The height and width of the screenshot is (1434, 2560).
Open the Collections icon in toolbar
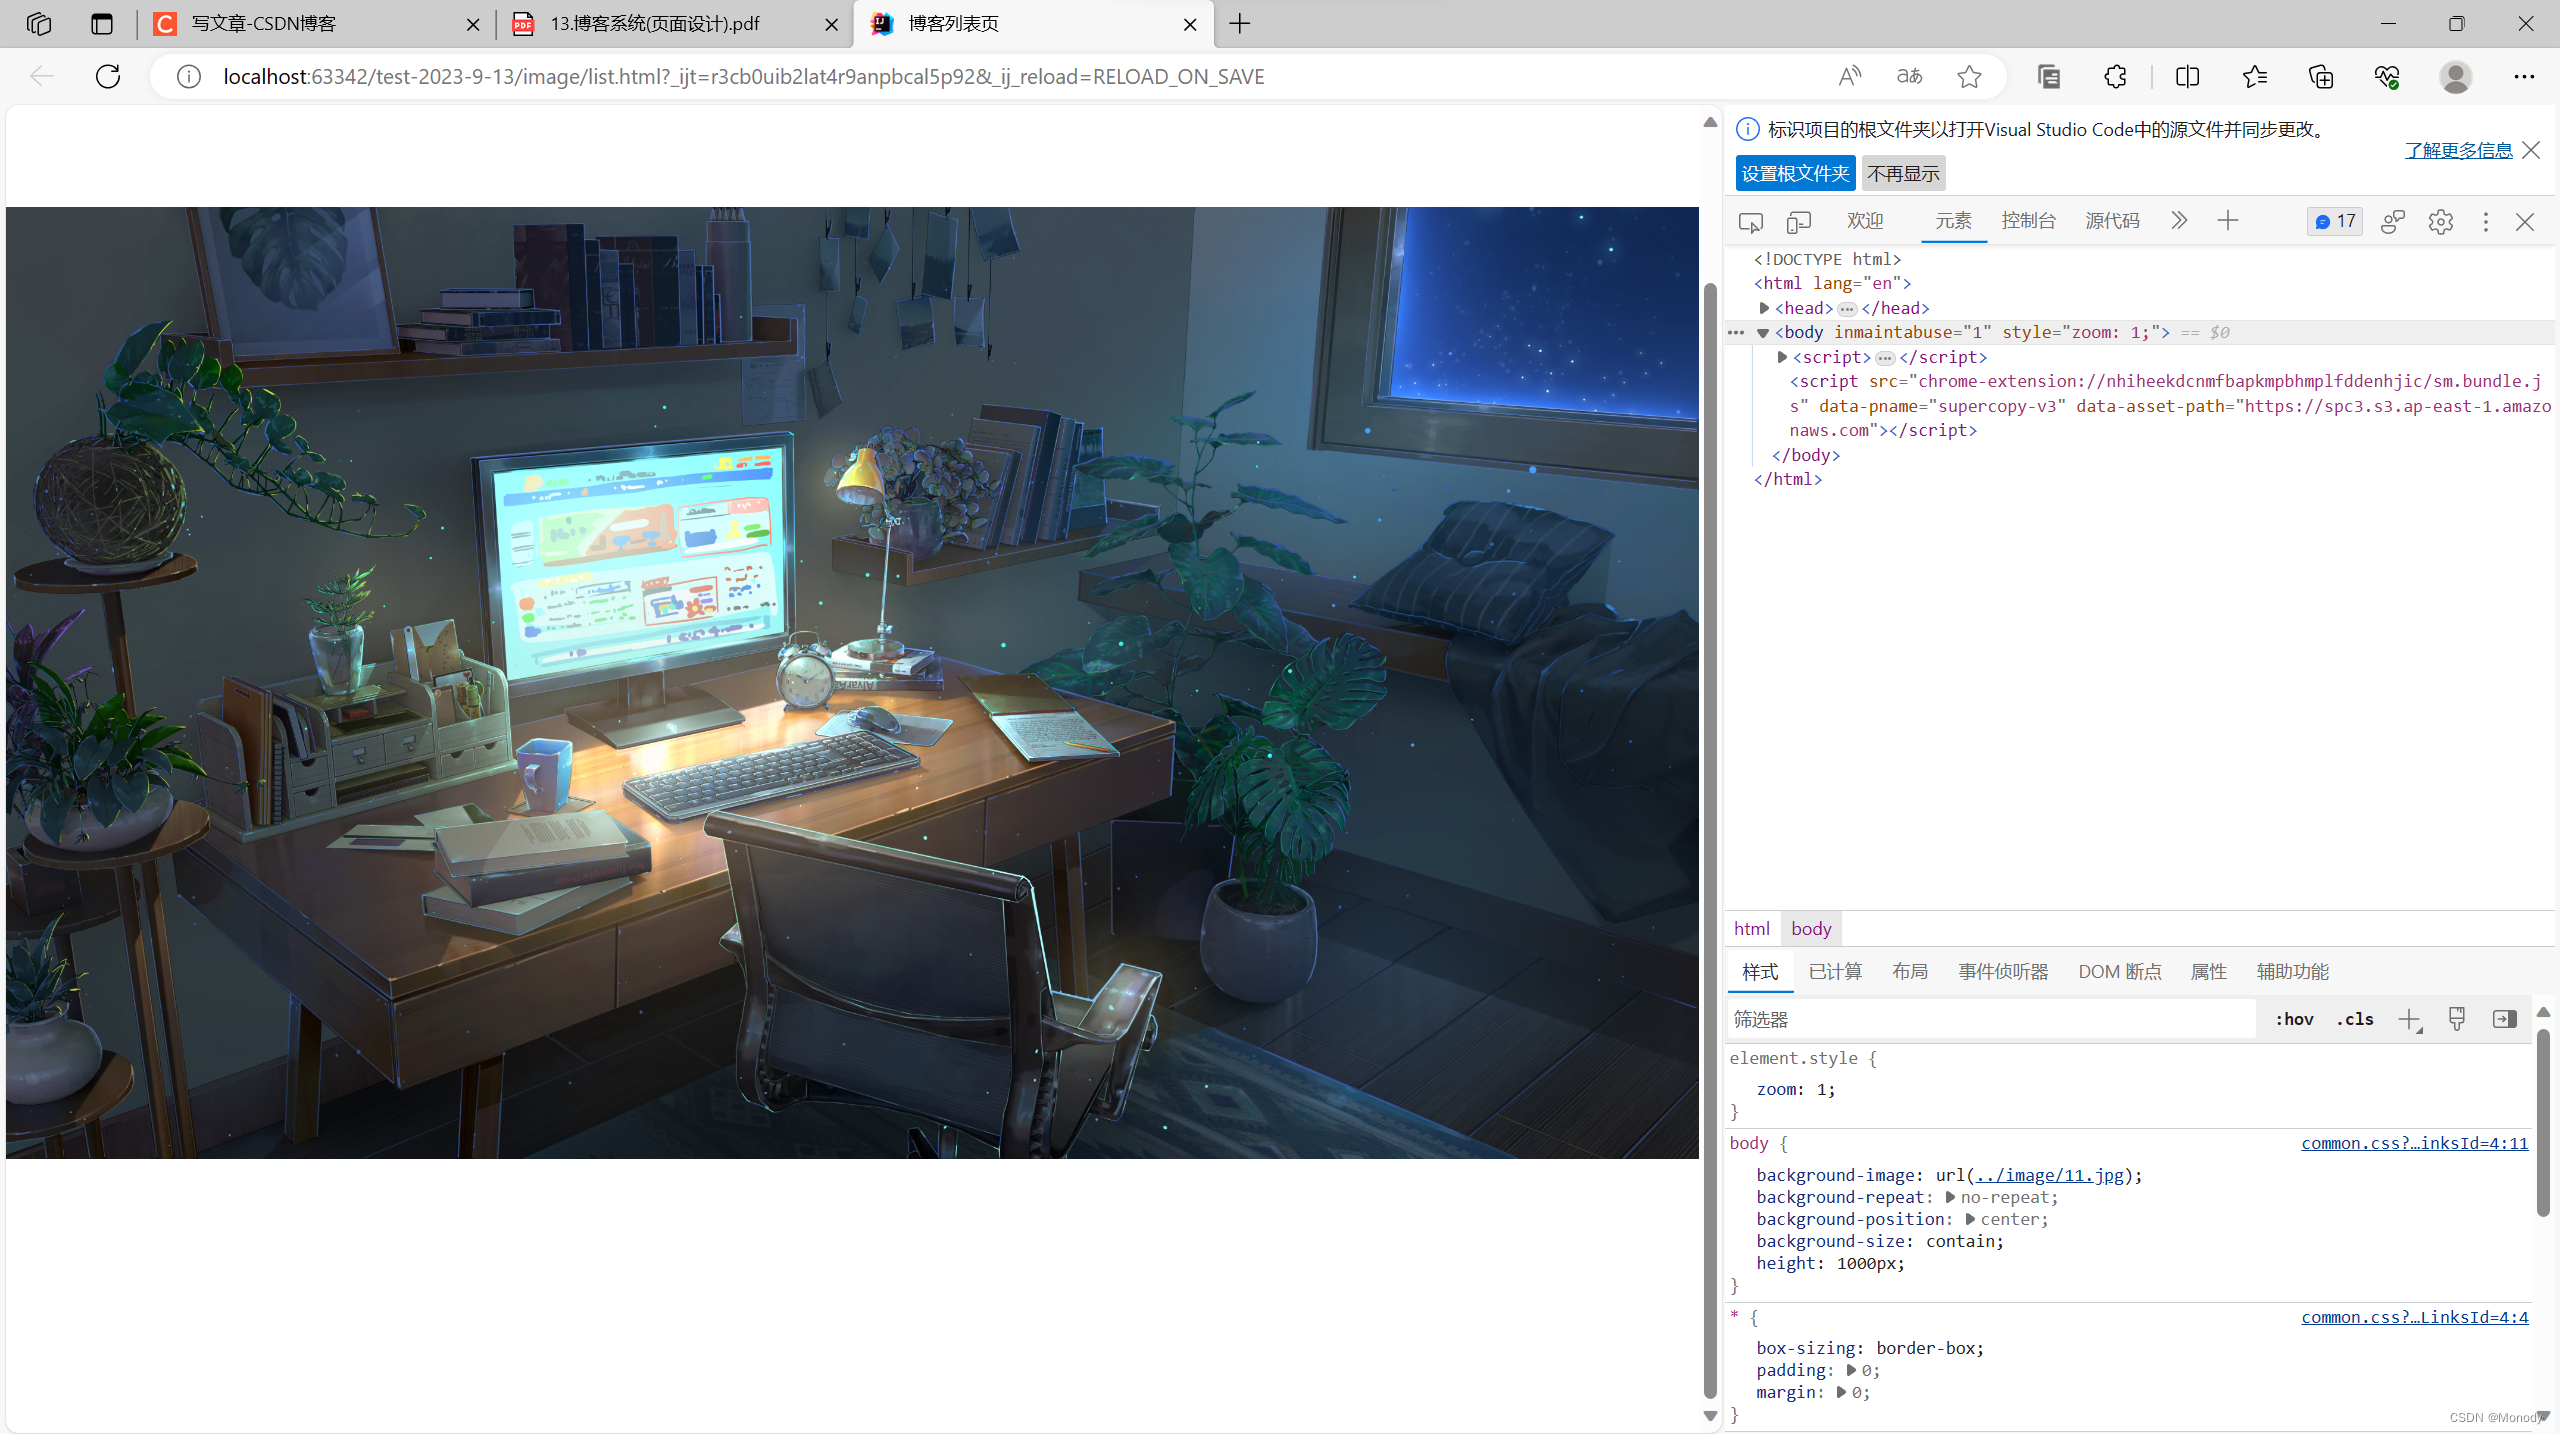pyautogui.click(x=2048, y=76)
